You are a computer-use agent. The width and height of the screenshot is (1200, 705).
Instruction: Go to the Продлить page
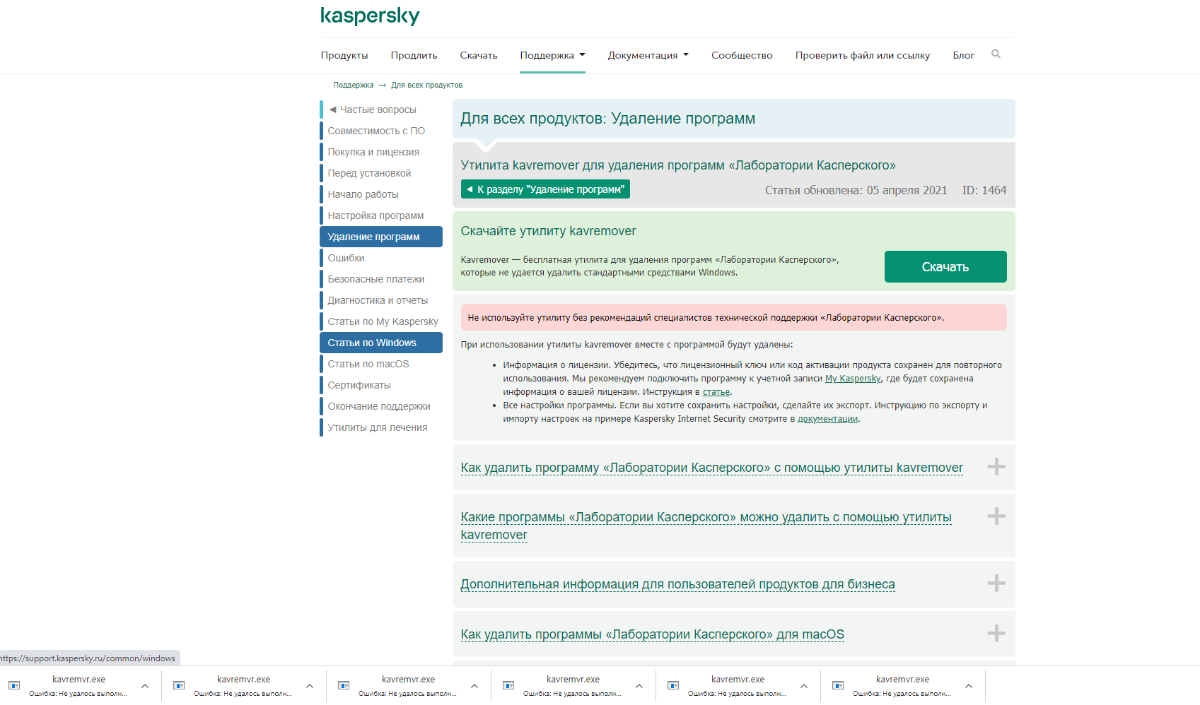tap(414, 55)
